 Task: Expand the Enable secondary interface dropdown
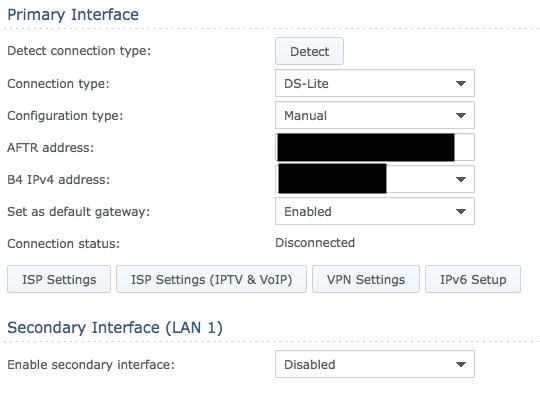tap(375, 364)
